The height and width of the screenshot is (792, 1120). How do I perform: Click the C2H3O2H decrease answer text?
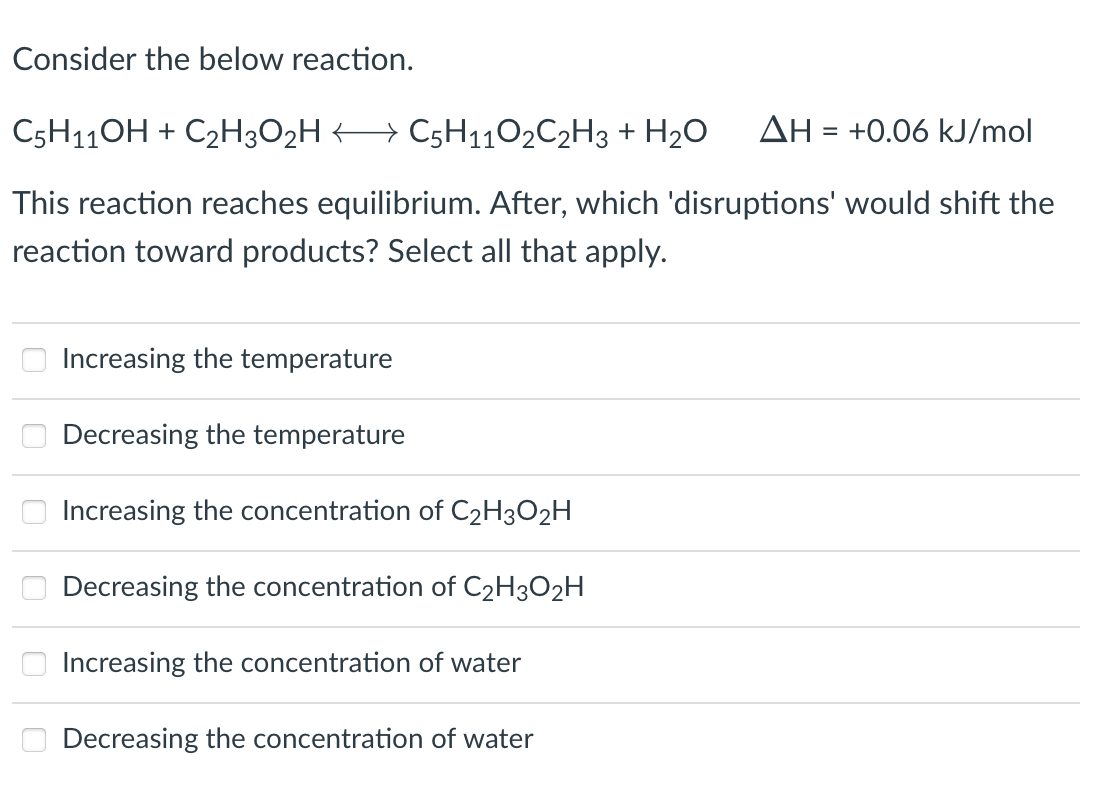(320, 588)
